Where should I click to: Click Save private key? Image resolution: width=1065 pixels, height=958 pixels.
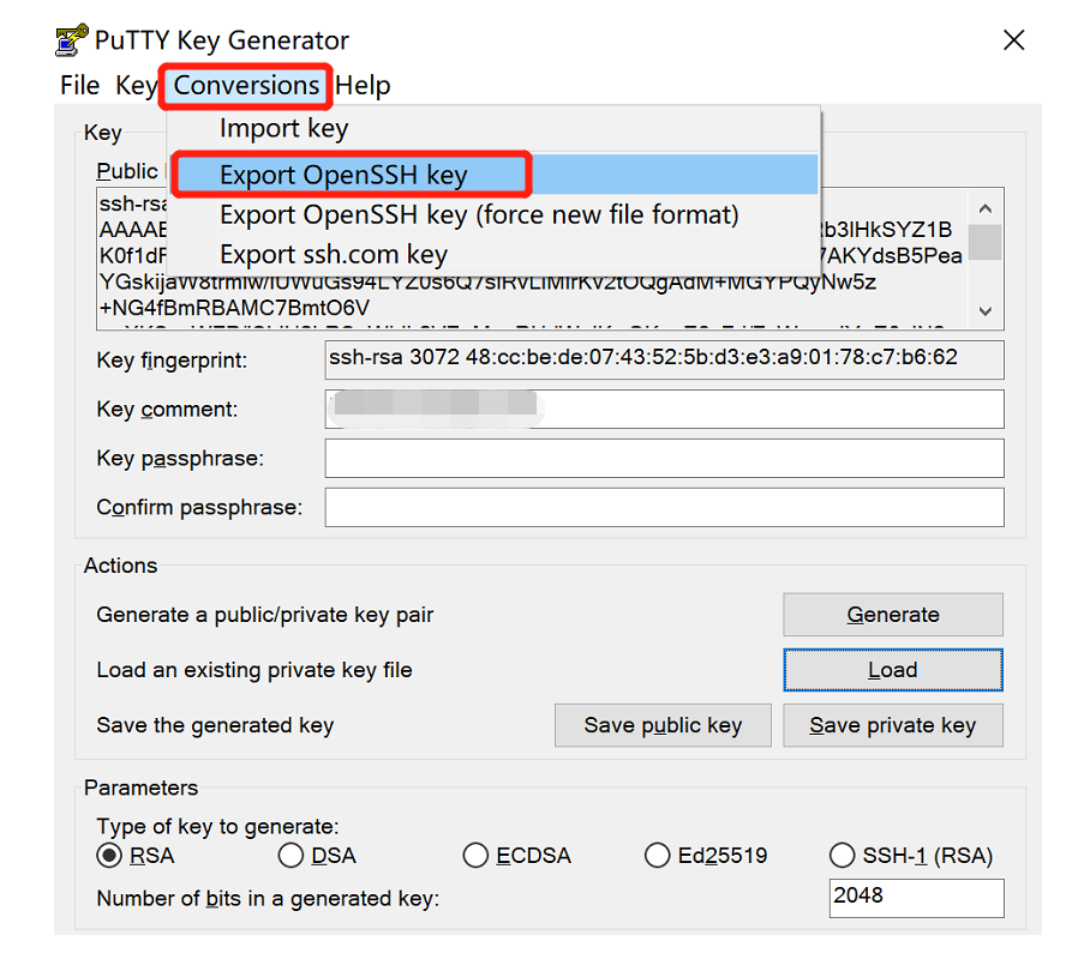point(891,725)
